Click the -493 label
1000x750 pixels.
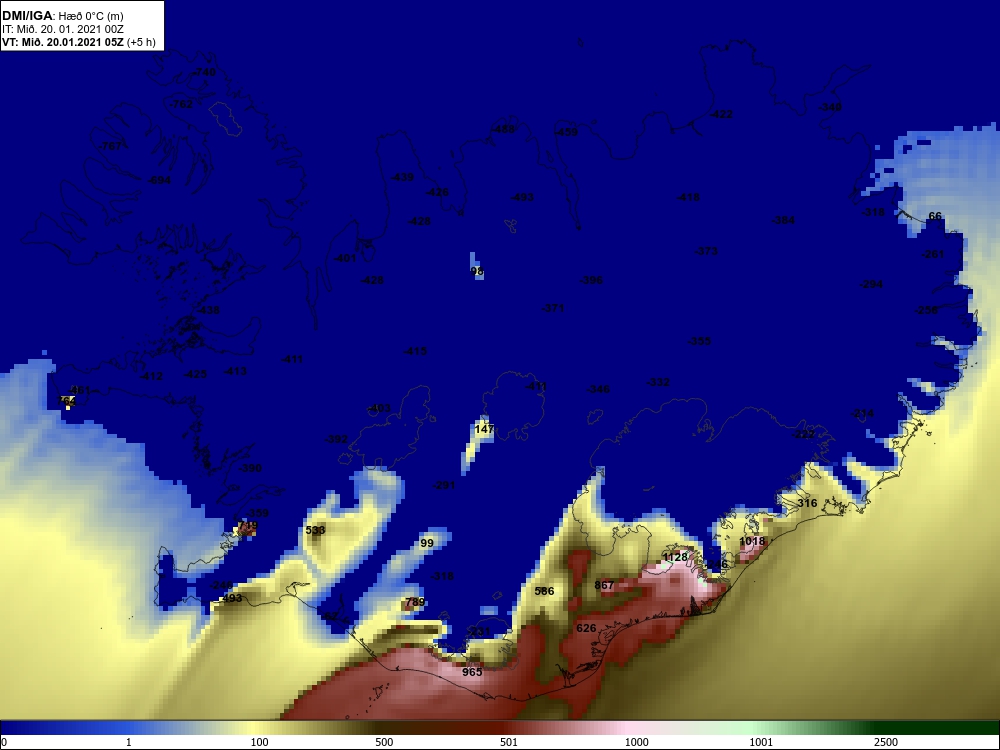click(x=522, y=197)
